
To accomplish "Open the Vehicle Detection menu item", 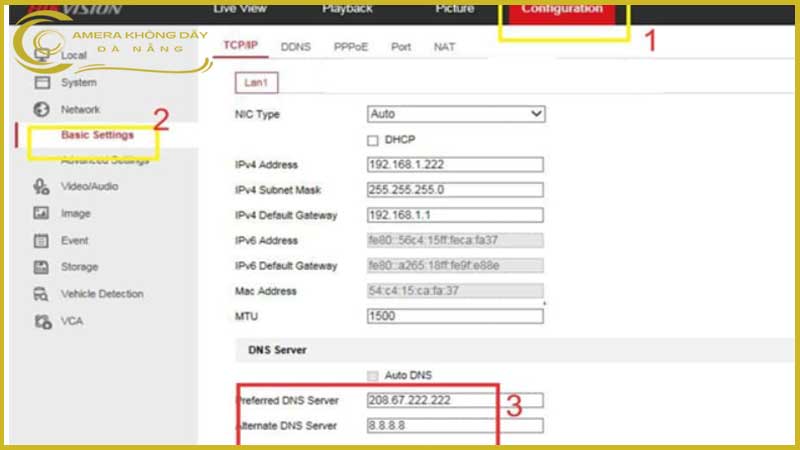I will coord(102,294).
